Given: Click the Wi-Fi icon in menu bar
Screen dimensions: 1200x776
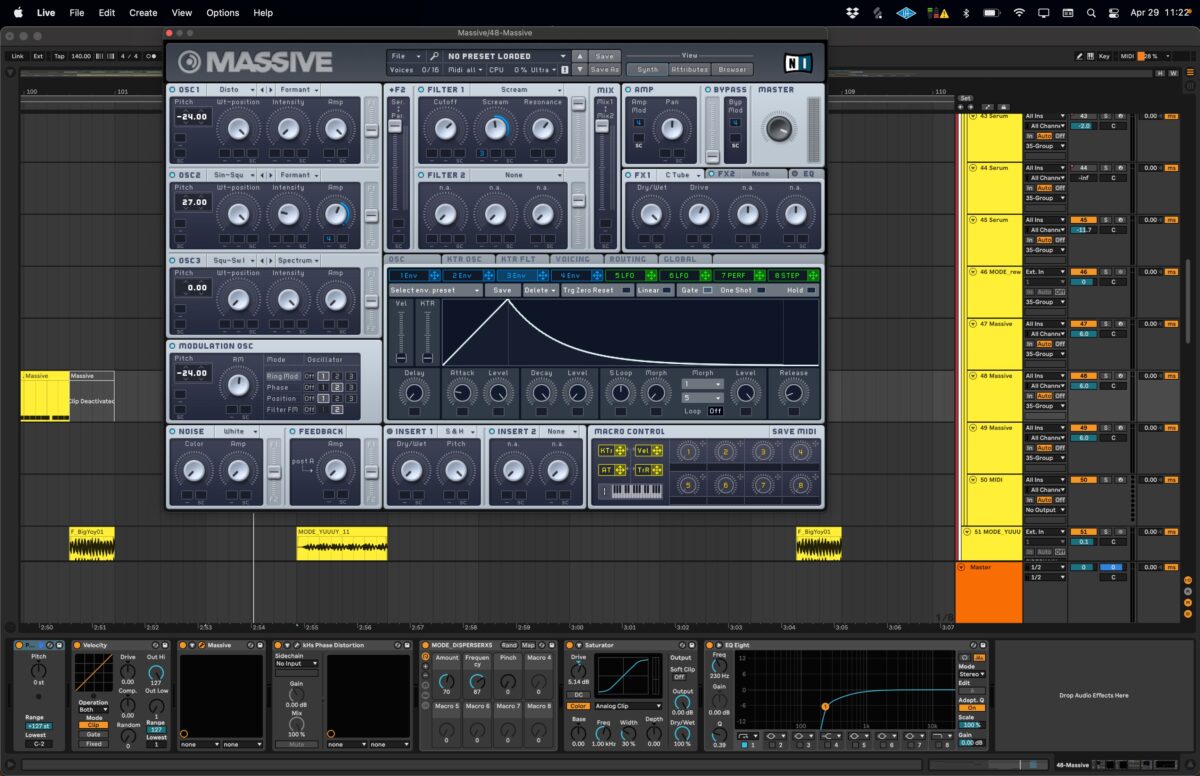Looking at the screenshot, I should pos(1019,13).
